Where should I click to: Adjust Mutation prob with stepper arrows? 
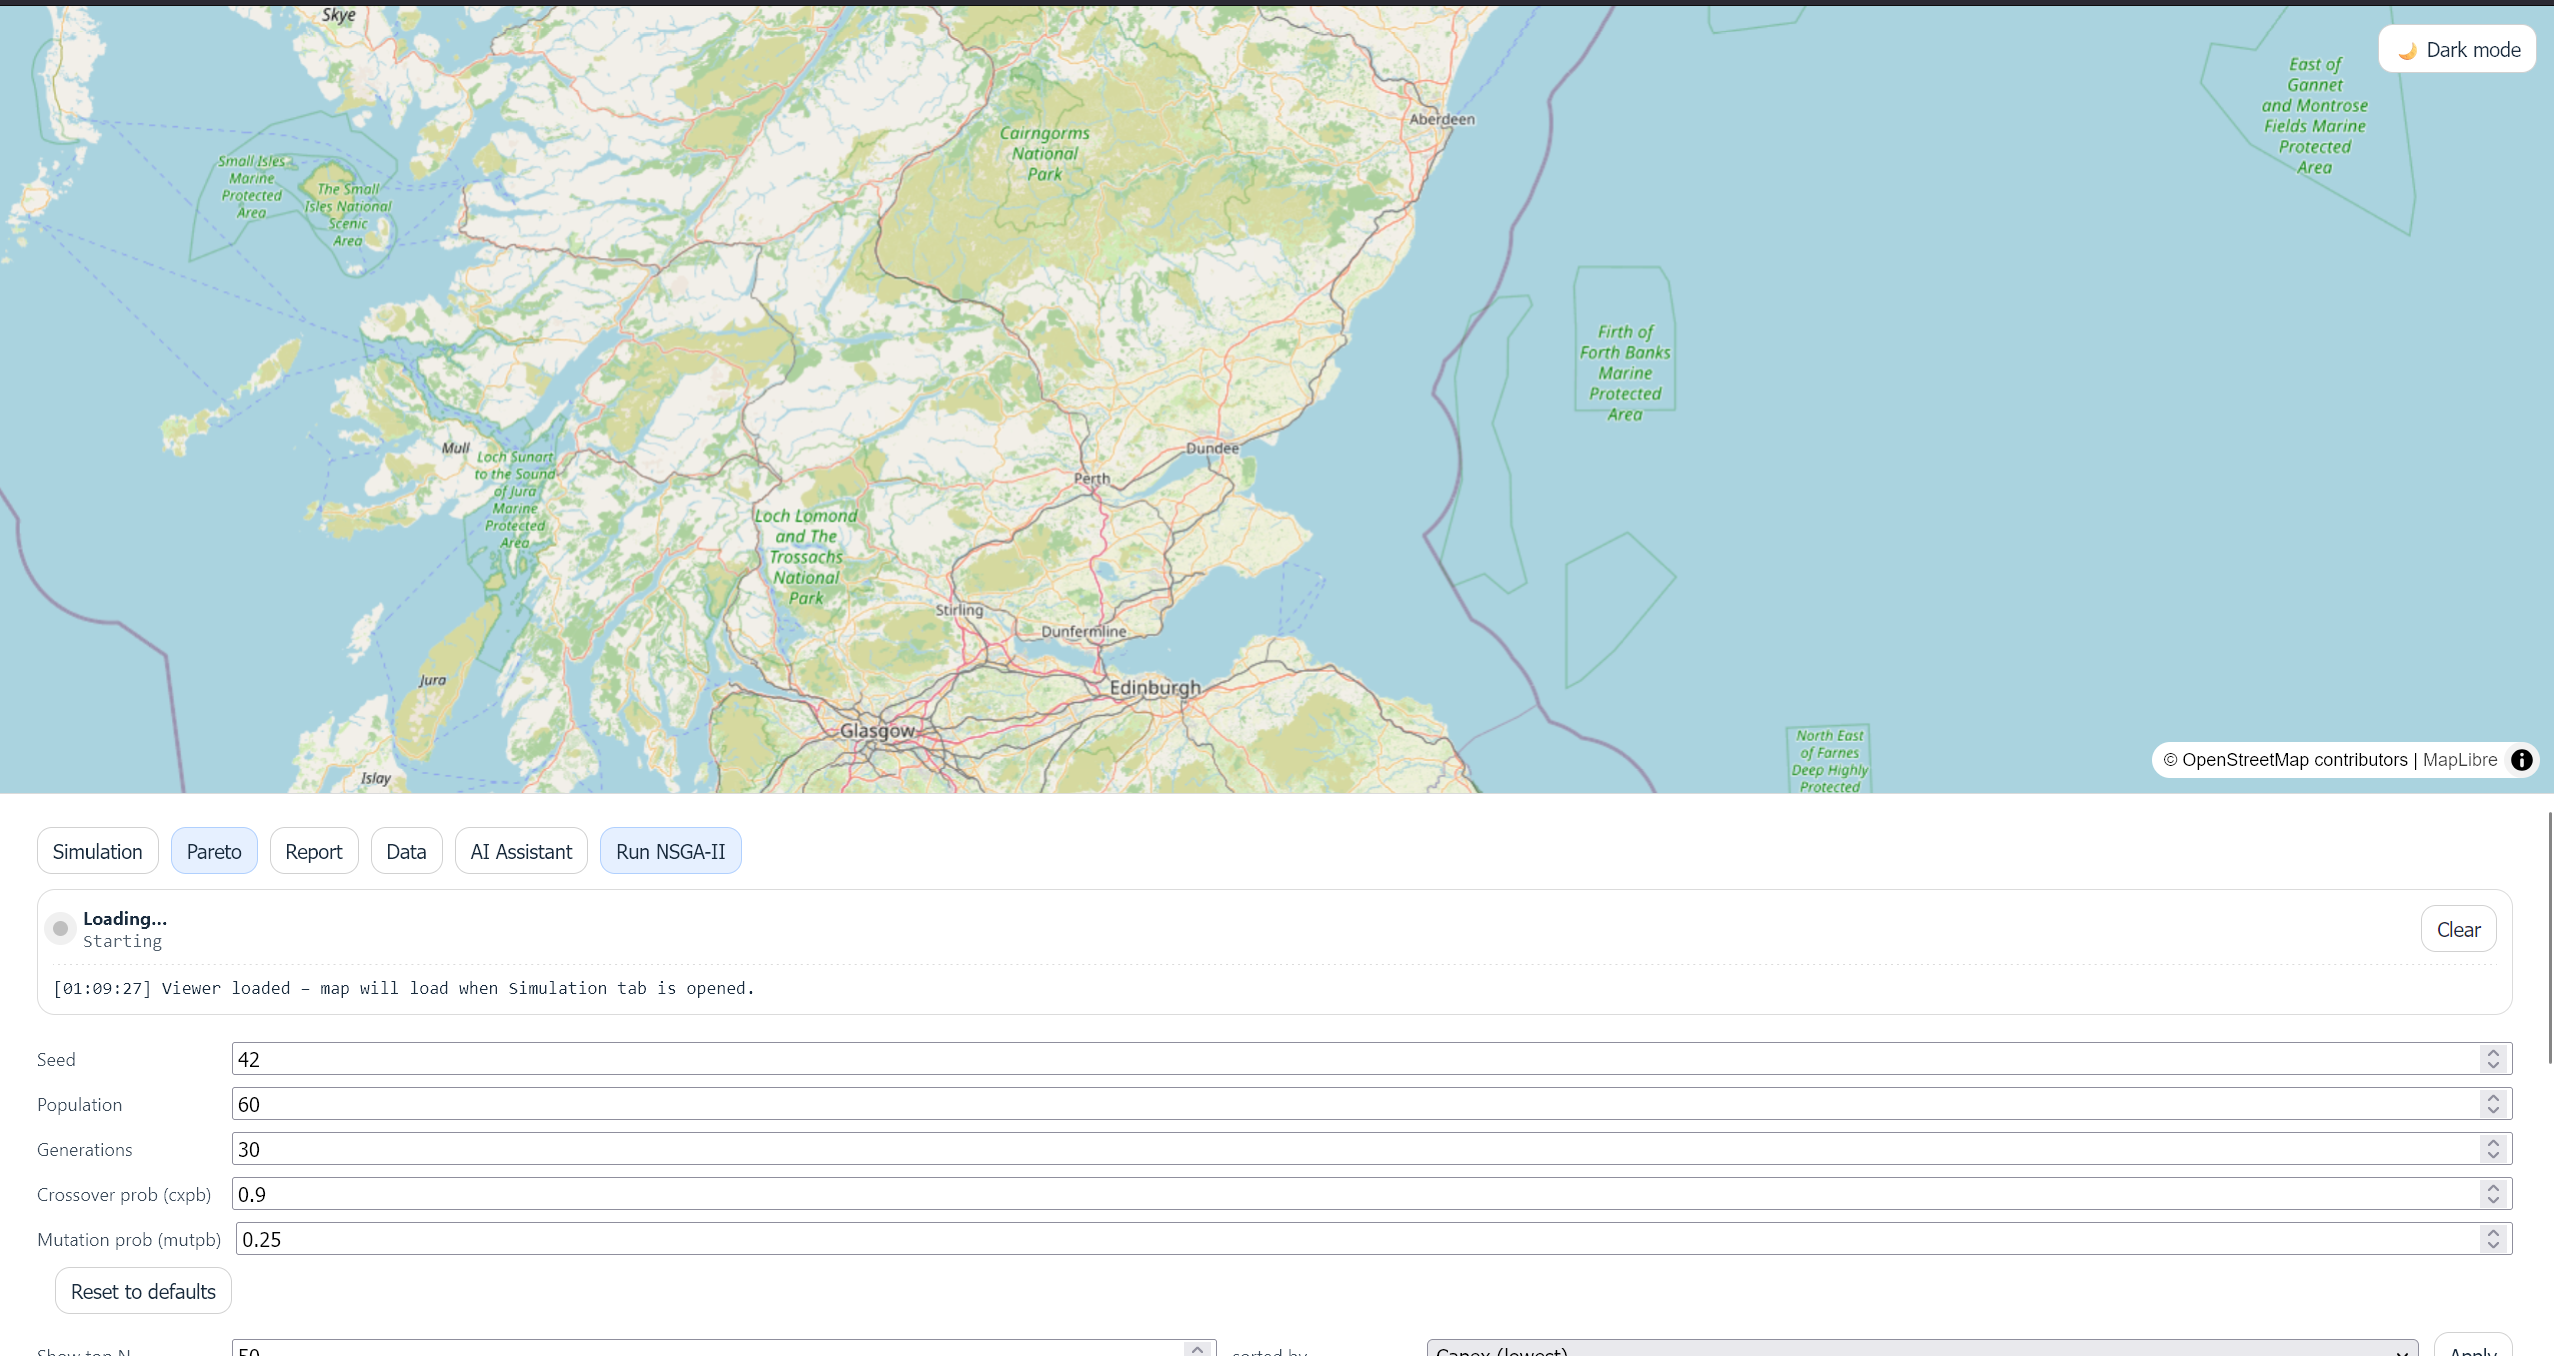click(x=2493, y=1239)
